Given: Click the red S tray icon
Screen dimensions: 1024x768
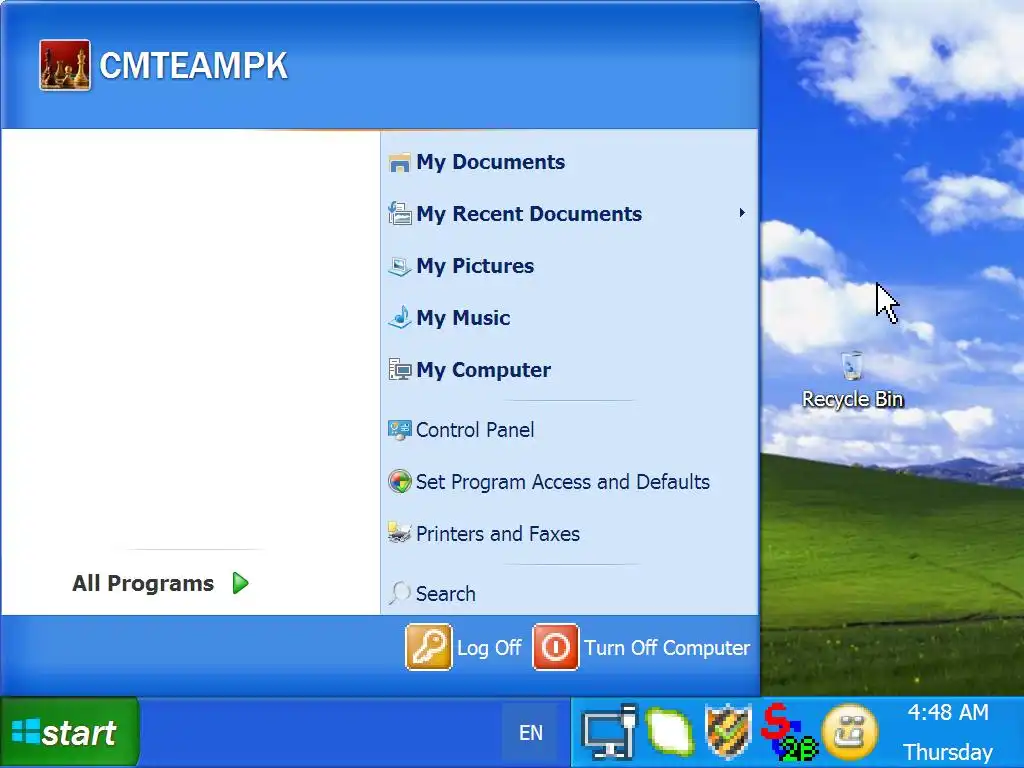Looking at the screenshot, I should tap(788, 732).
